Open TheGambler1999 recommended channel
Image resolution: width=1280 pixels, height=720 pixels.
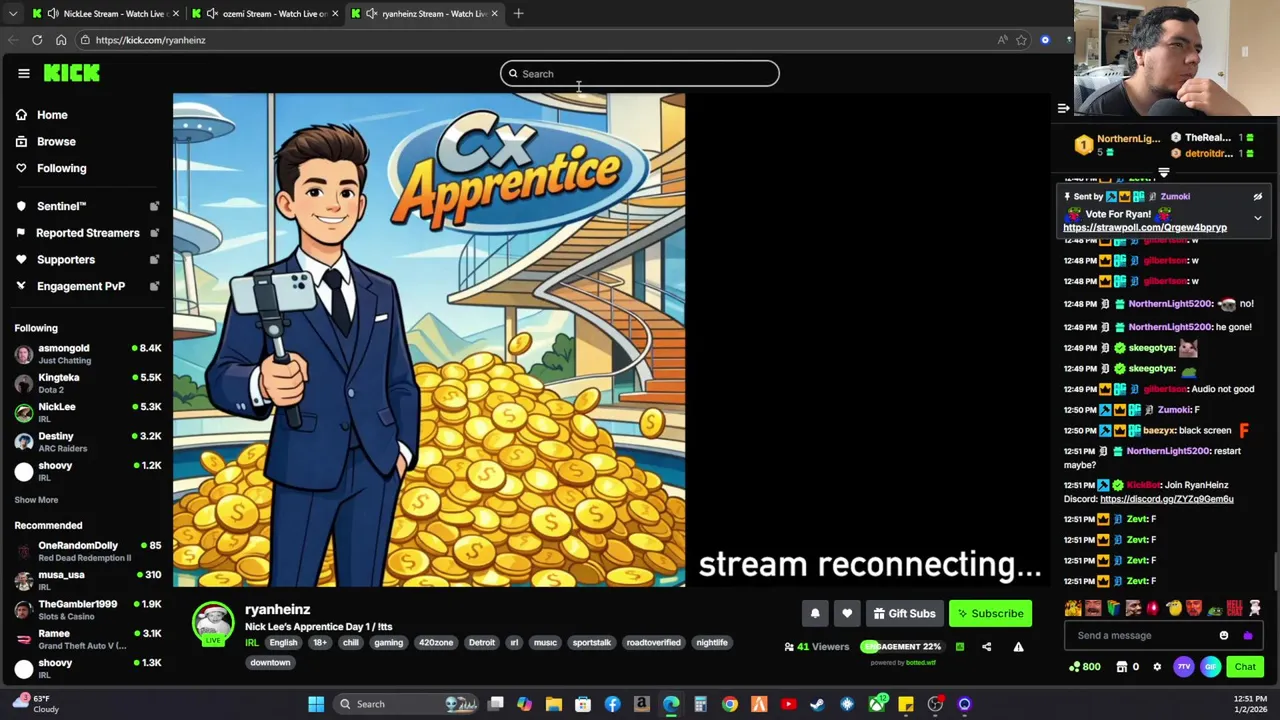tap(87, 609)
